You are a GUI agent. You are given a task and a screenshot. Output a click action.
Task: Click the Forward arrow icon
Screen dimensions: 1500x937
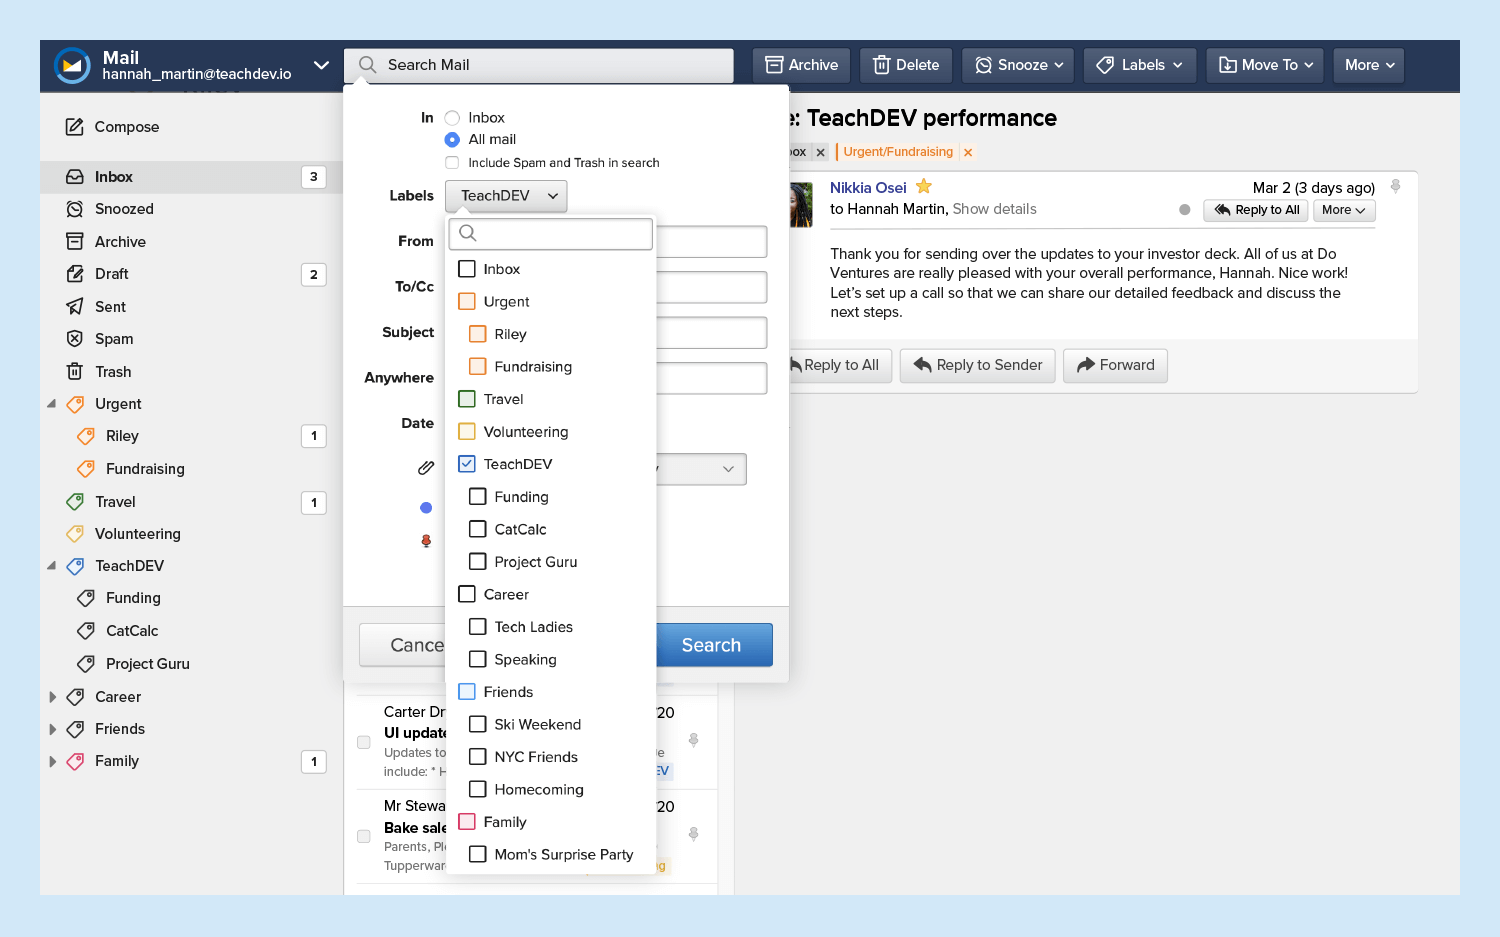pyautogui.click(x=1085, y=365)
